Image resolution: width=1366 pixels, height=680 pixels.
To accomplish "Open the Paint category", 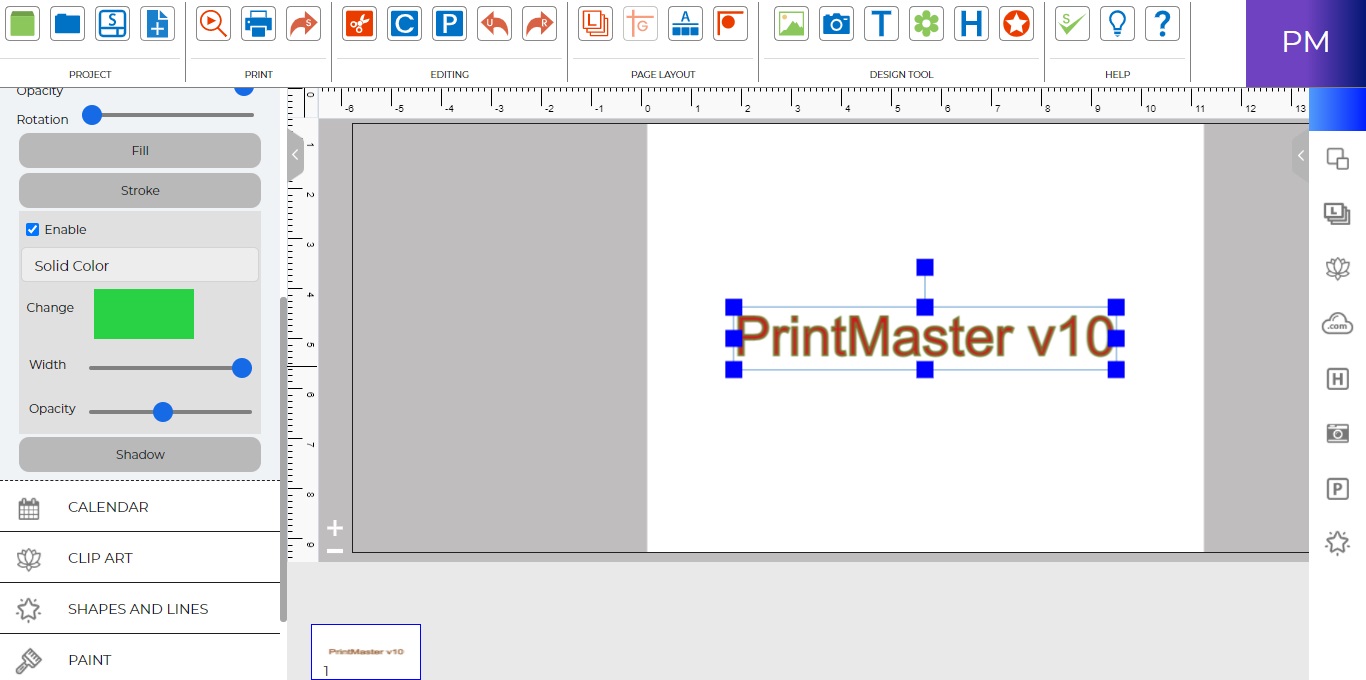I will click(x=140, y=659).
